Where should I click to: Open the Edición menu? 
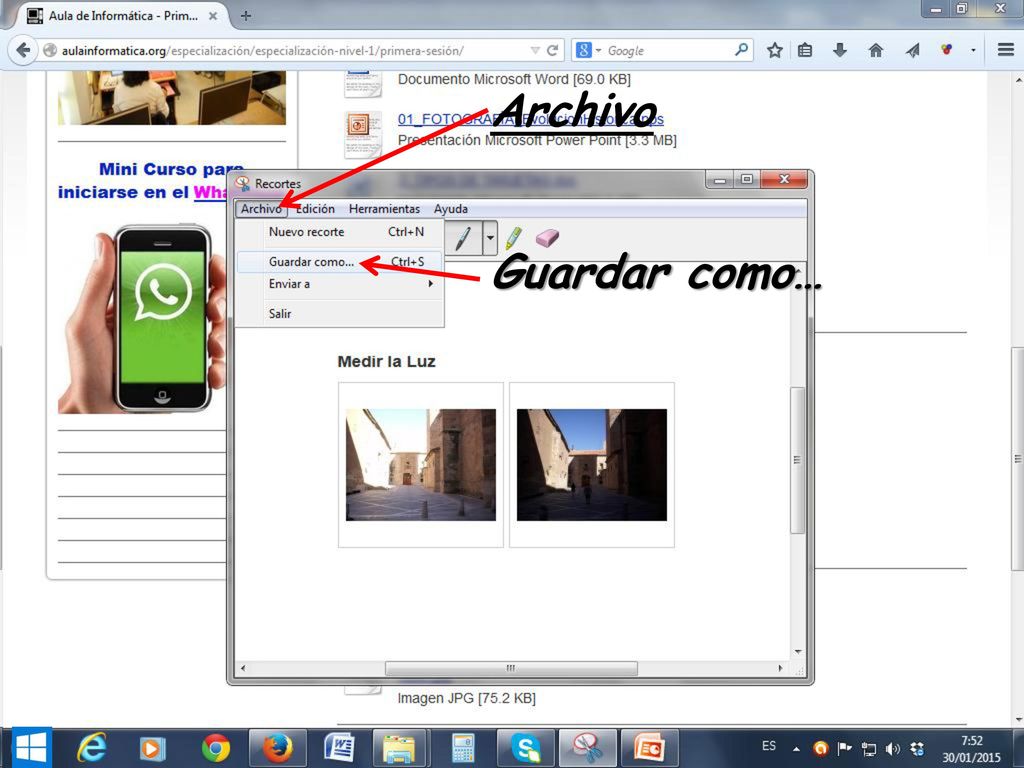(315, 209)
